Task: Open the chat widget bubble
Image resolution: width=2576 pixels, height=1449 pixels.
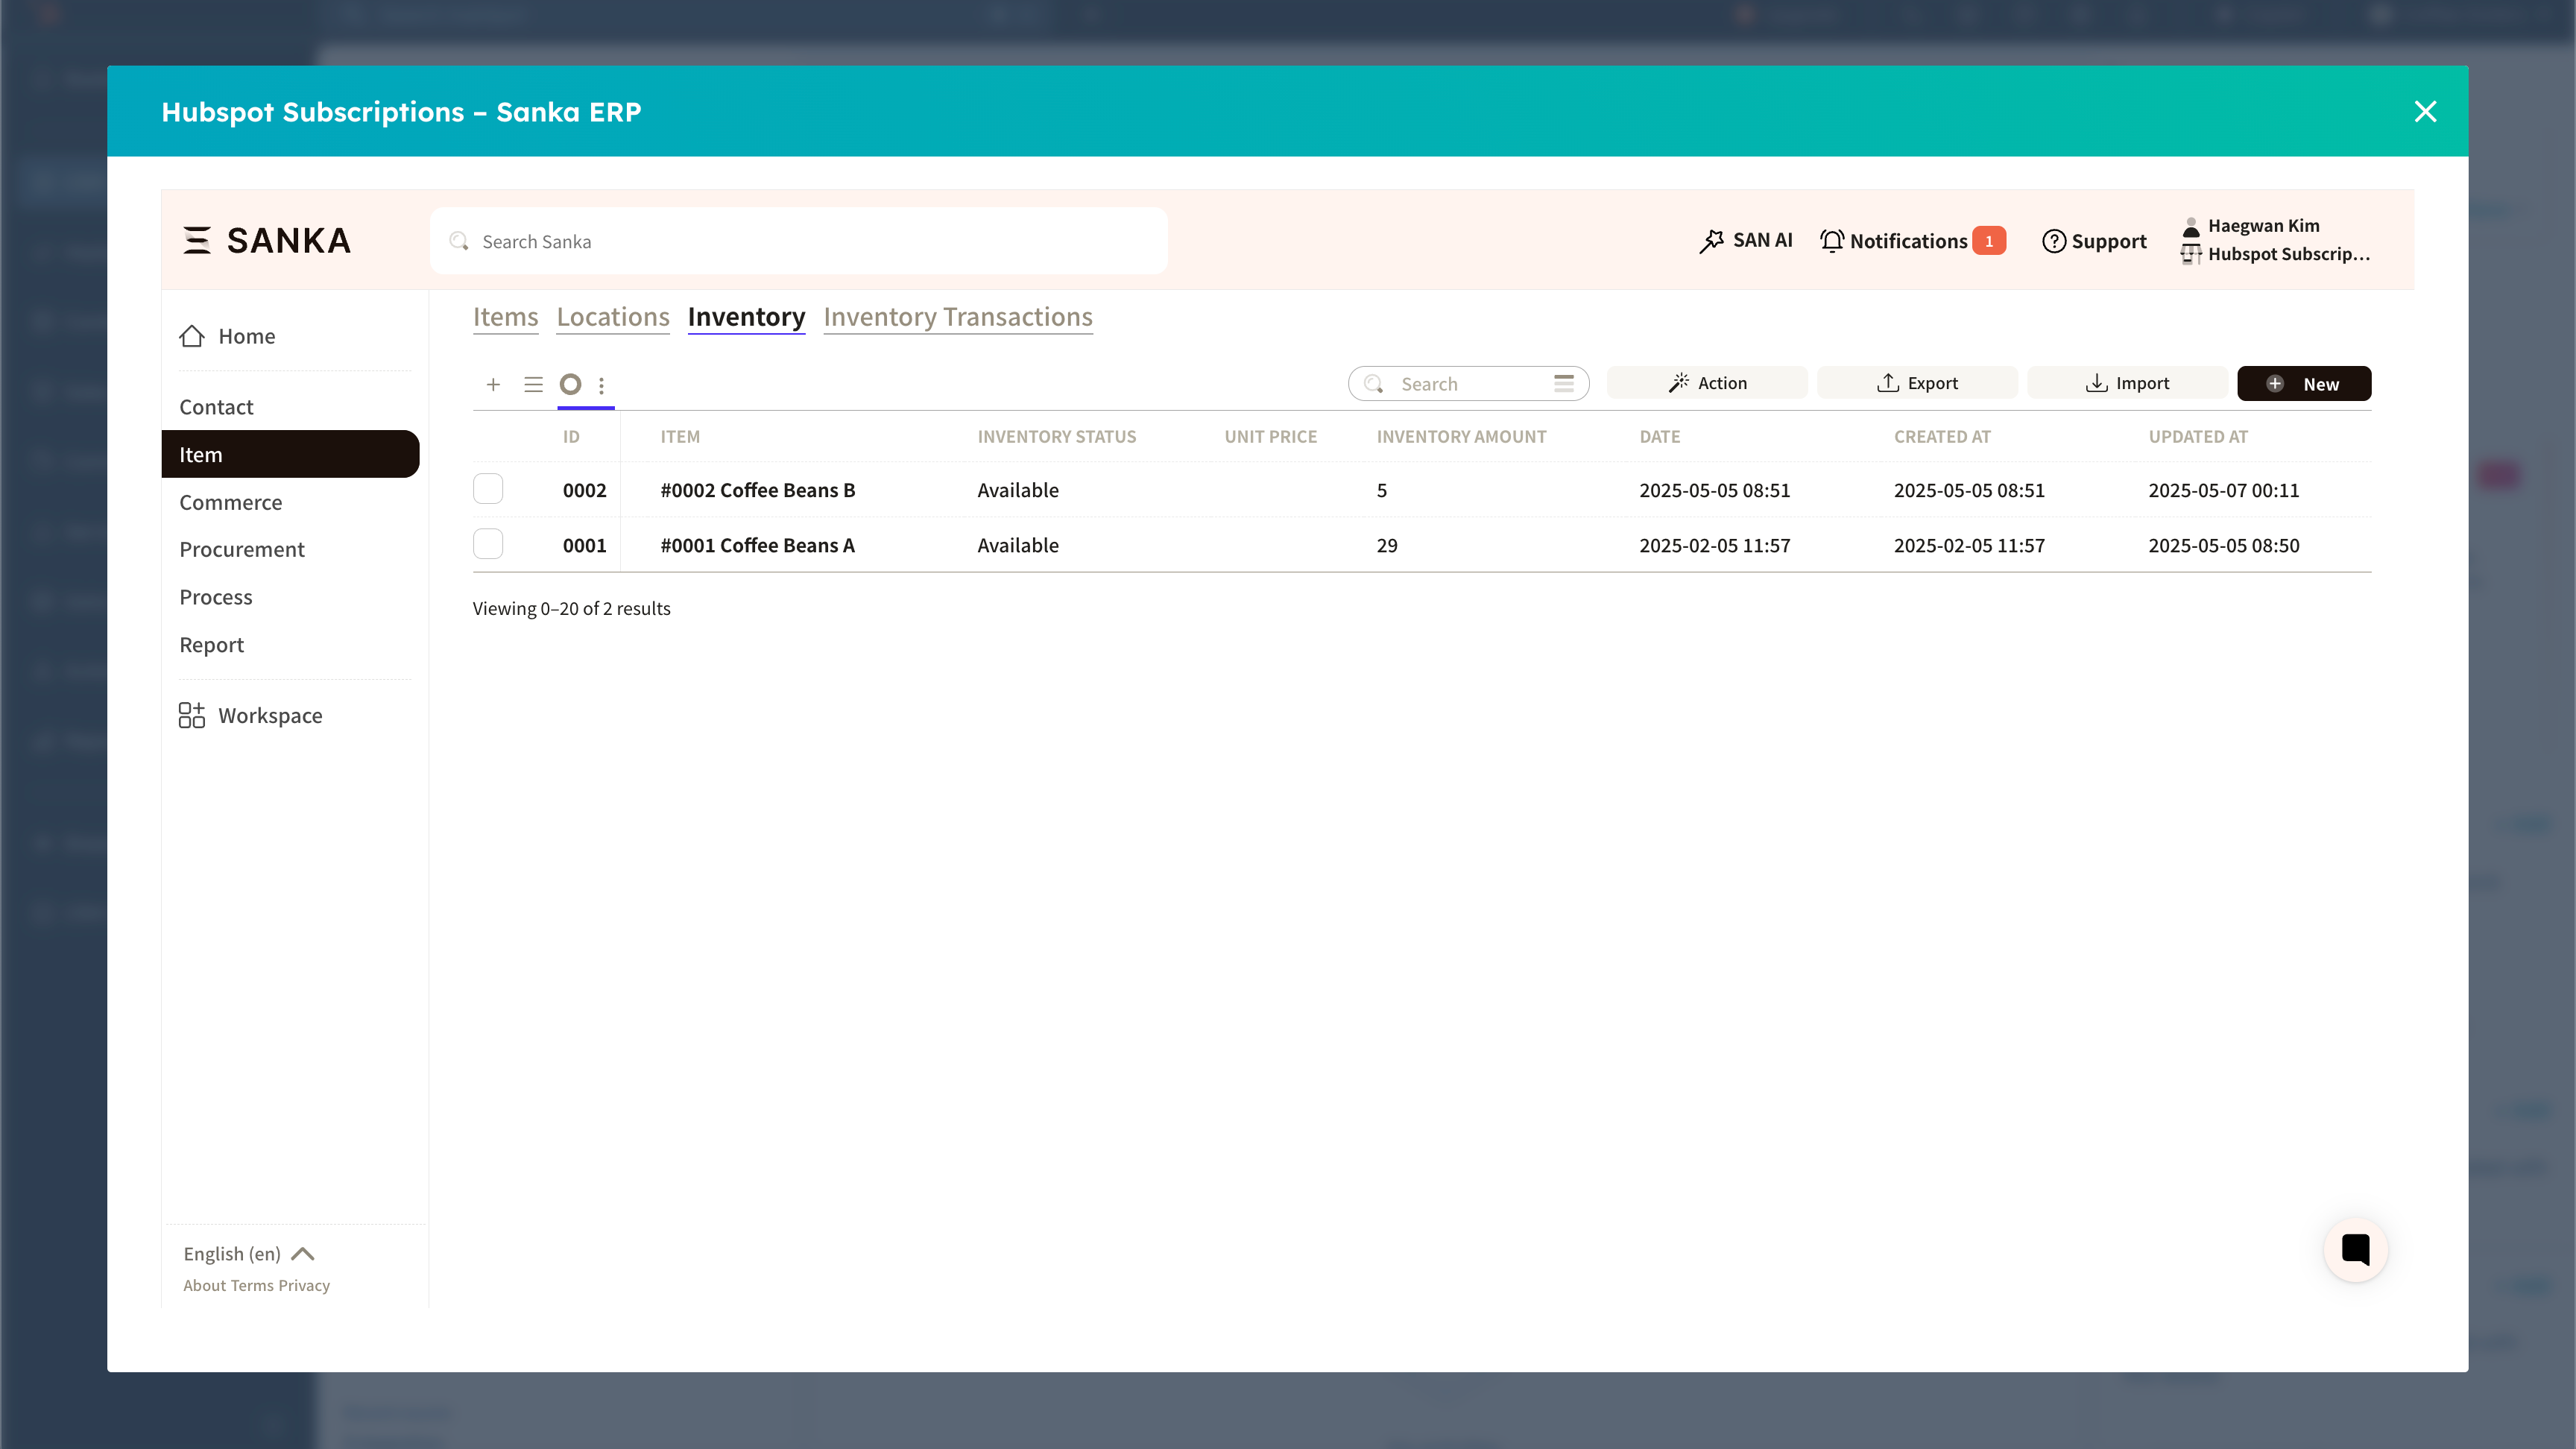Action: (x=2355, y=1249)
